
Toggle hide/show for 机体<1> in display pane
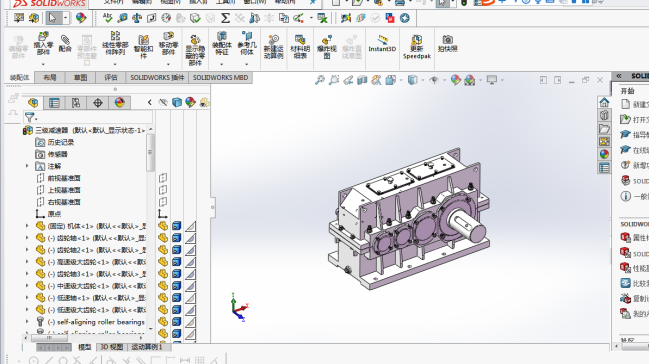163,226
